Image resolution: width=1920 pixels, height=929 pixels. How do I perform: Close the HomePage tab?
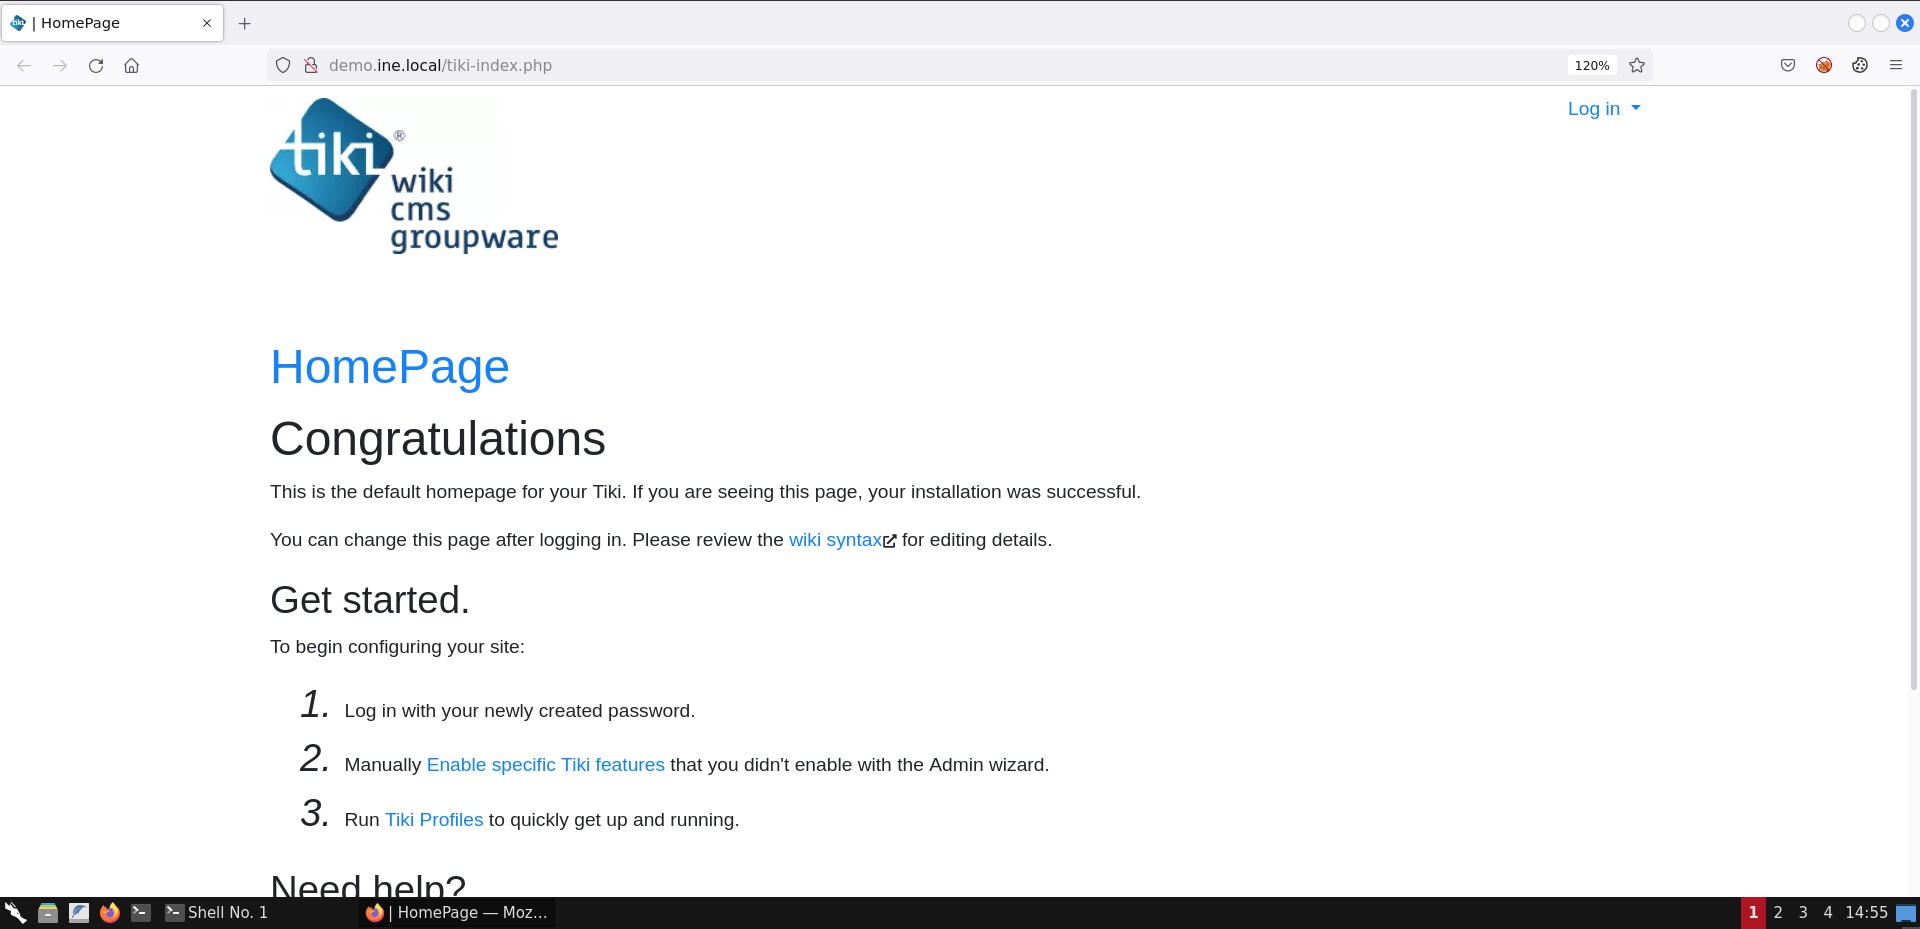[x=207, y=23]
